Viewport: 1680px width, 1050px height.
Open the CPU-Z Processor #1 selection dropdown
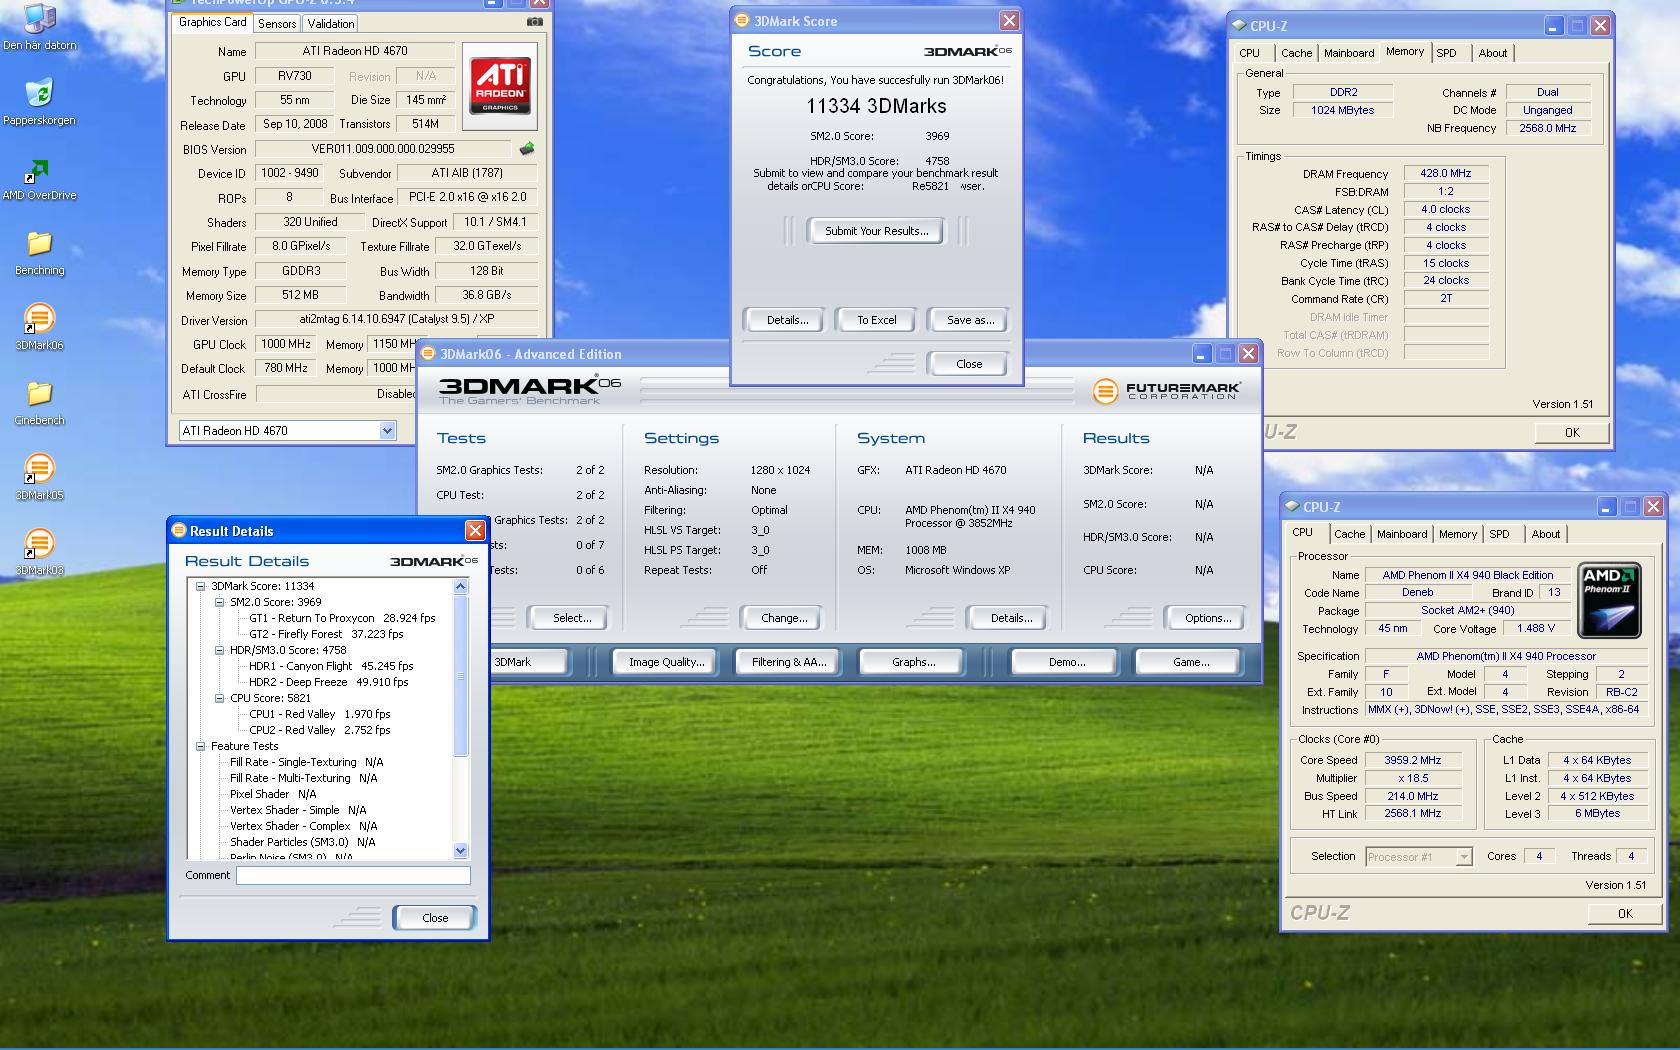[x=1464, y=857]
